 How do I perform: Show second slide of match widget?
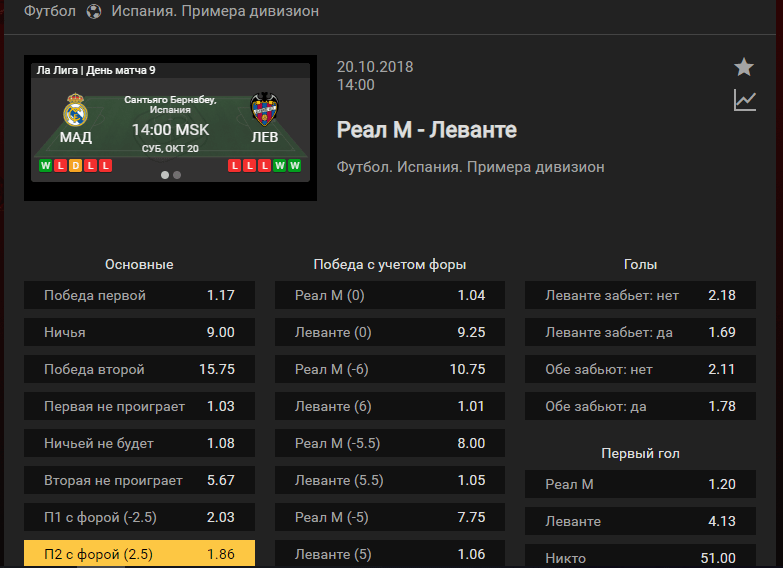[177, 175]
